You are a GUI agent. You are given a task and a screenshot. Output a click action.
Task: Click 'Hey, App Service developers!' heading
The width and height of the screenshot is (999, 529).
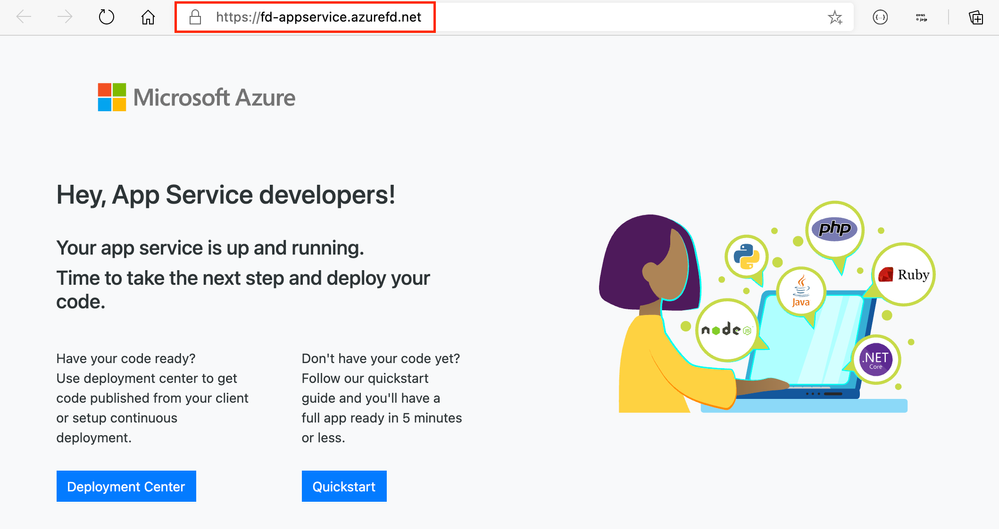click(x=226, y=195)
